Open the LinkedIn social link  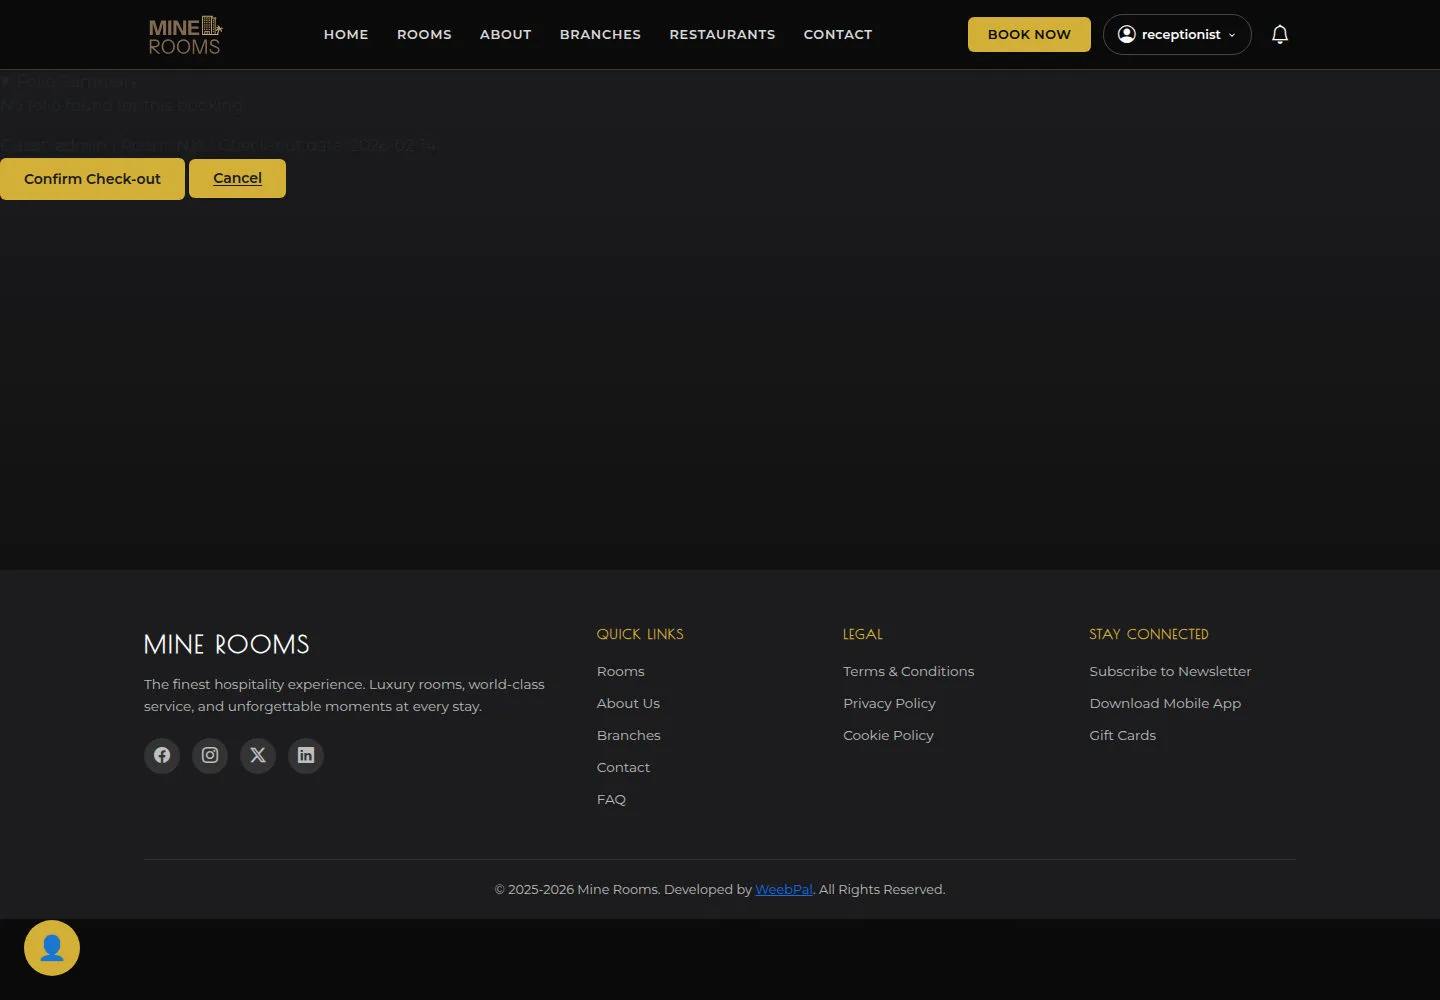[x=306, y=755]
